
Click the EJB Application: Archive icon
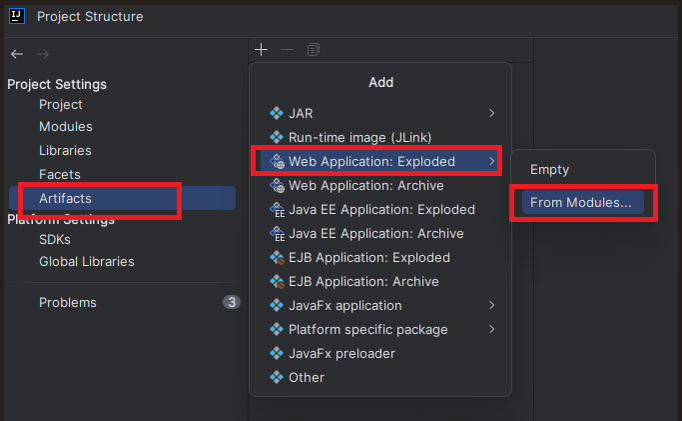click(x=277, y=281)
